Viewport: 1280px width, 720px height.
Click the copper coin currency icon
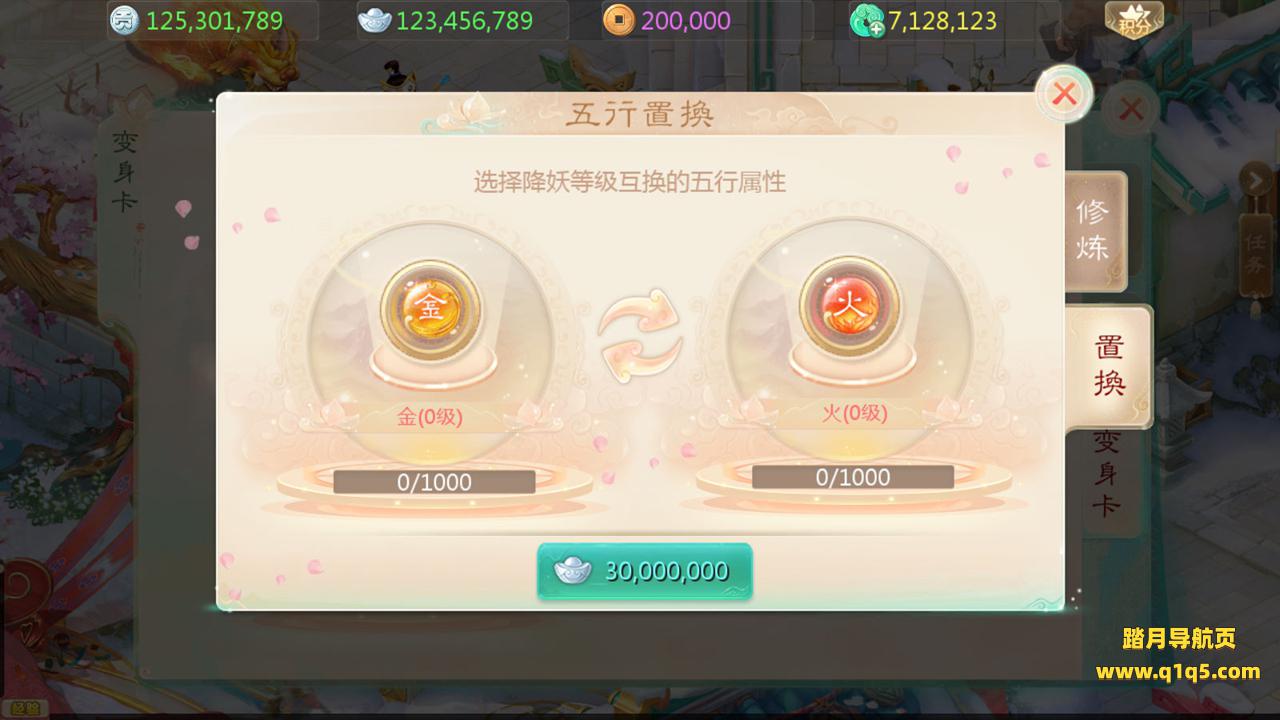point(619,20)
